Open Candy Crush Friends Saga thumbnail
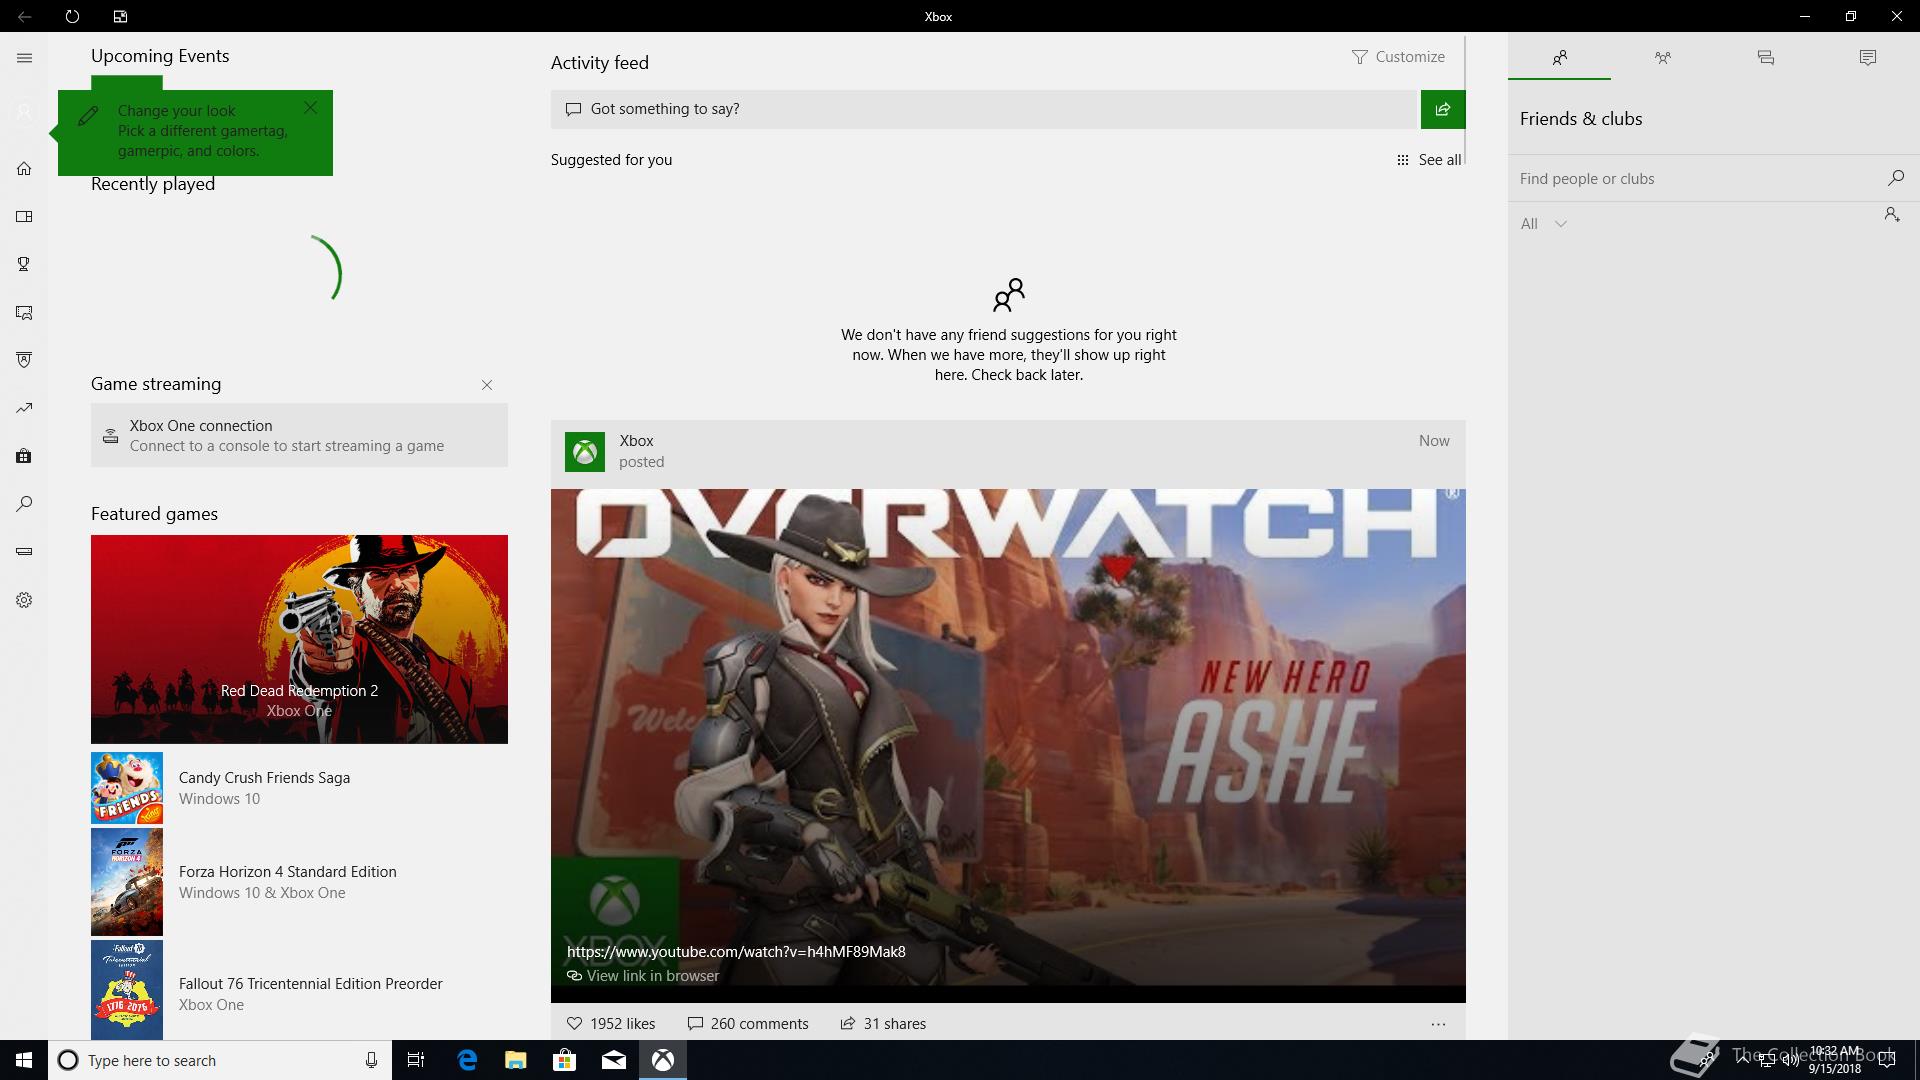This screenshot has width=1920, height=1080. click(x=127, y=788)
